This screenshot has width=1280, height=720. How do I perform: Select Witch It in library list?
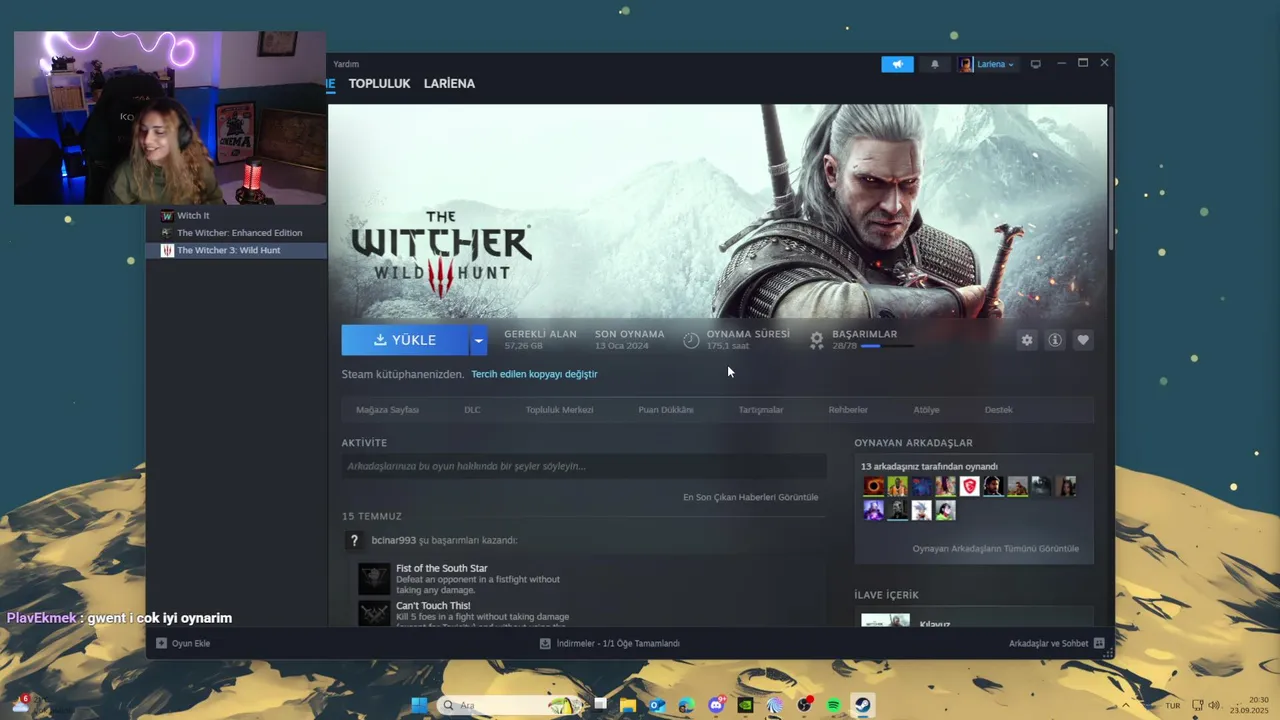236,215
